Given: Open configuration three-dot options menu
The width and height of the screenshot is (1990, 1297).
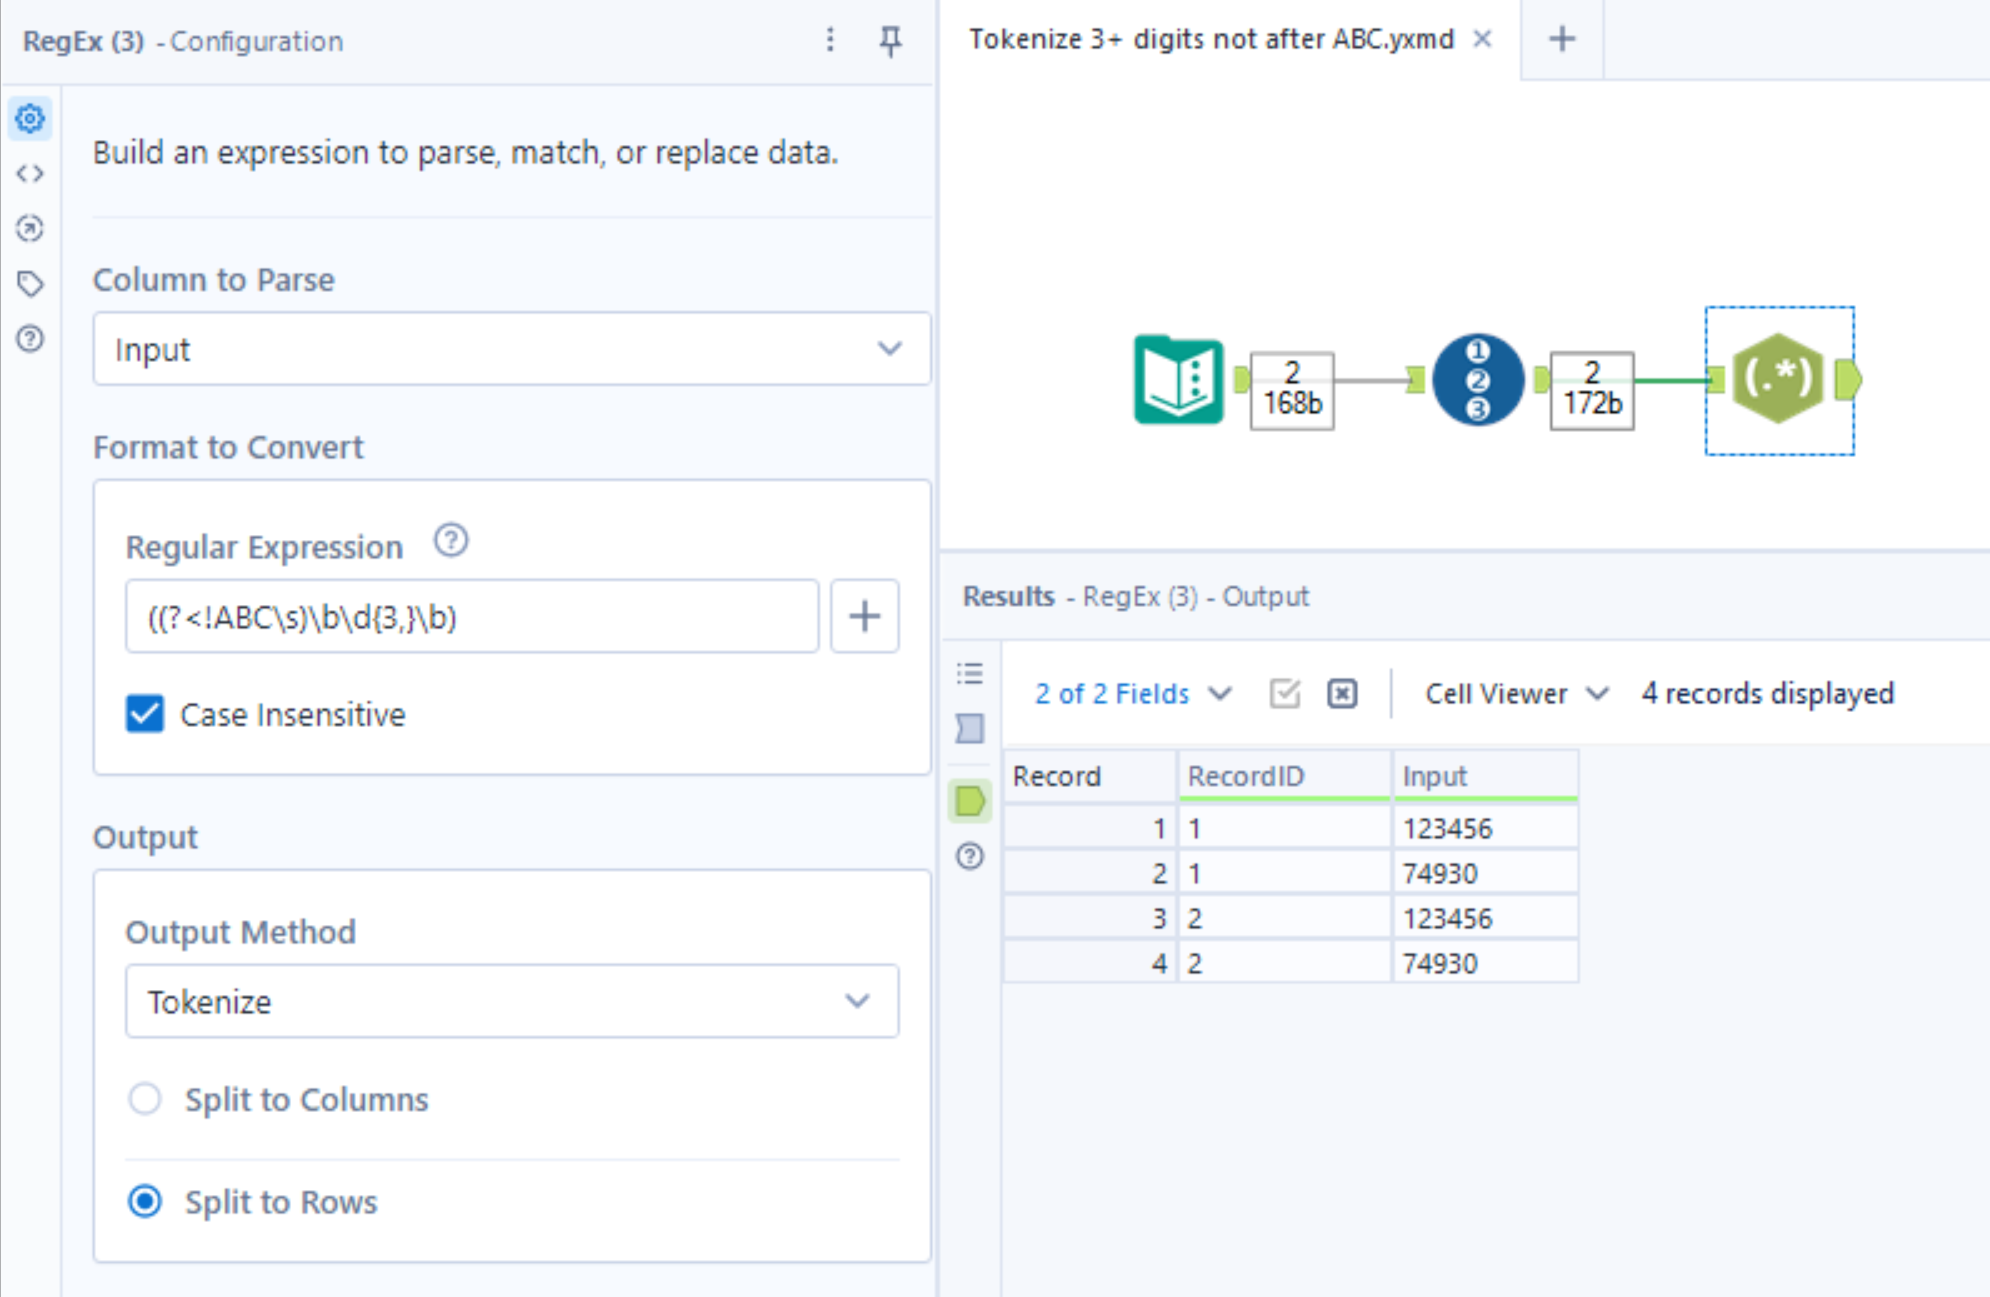Looking at the screenshot, I should 830,41.
